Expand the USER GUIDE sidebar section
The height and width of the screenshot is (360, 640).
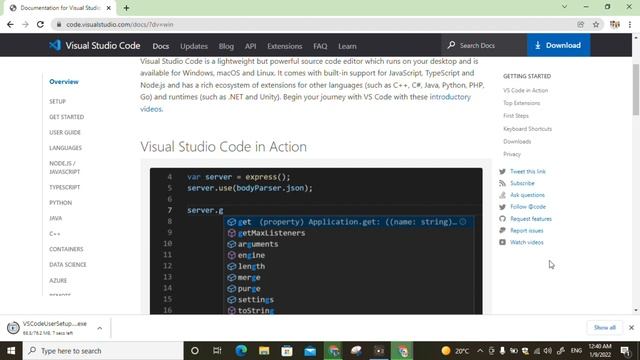click(65, 132)
